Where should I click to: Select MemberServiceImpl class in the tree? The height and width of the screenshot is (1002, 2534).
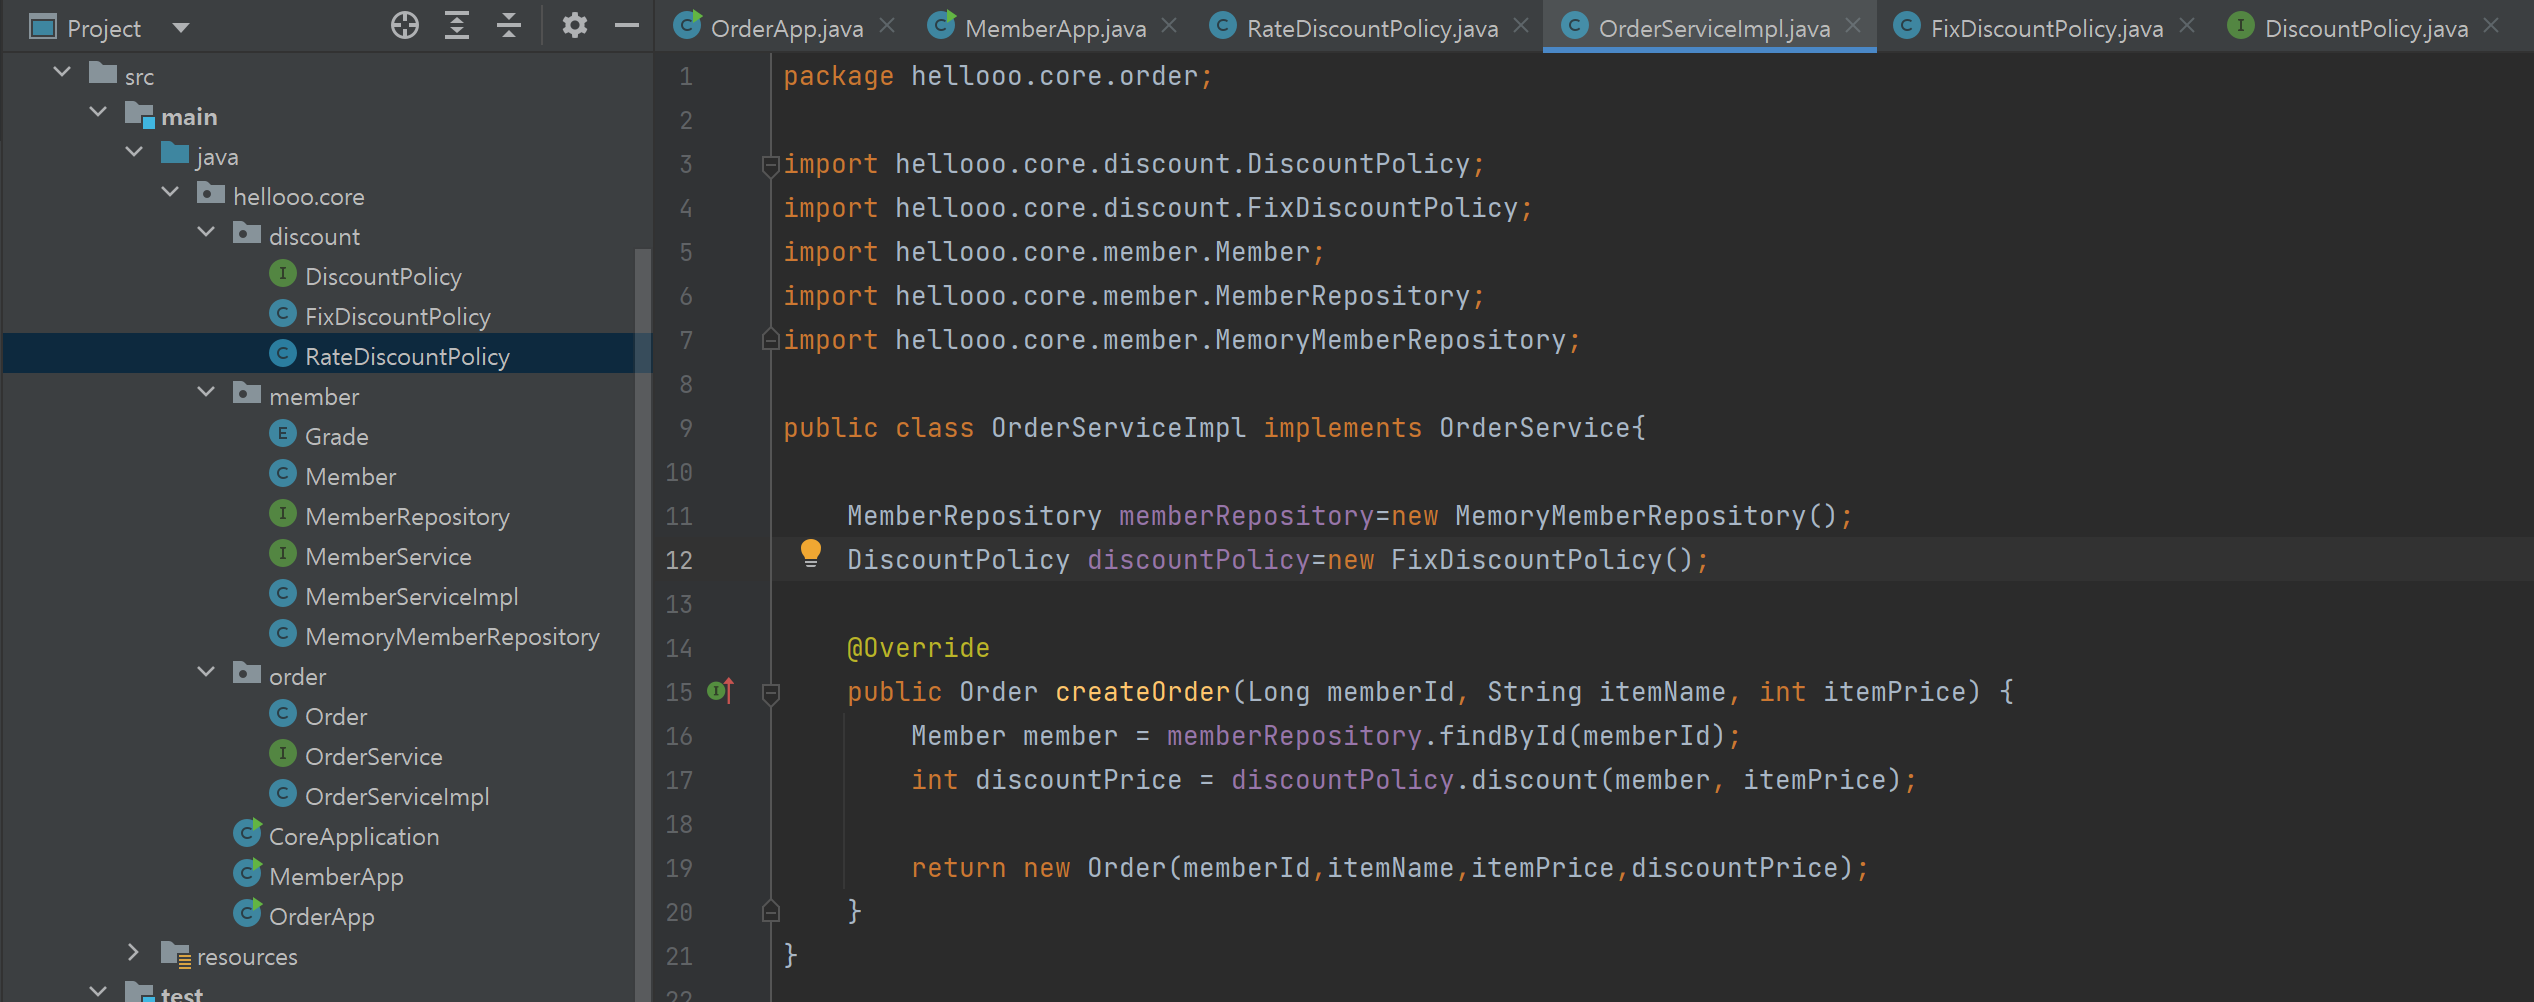[x=411, y=596]
